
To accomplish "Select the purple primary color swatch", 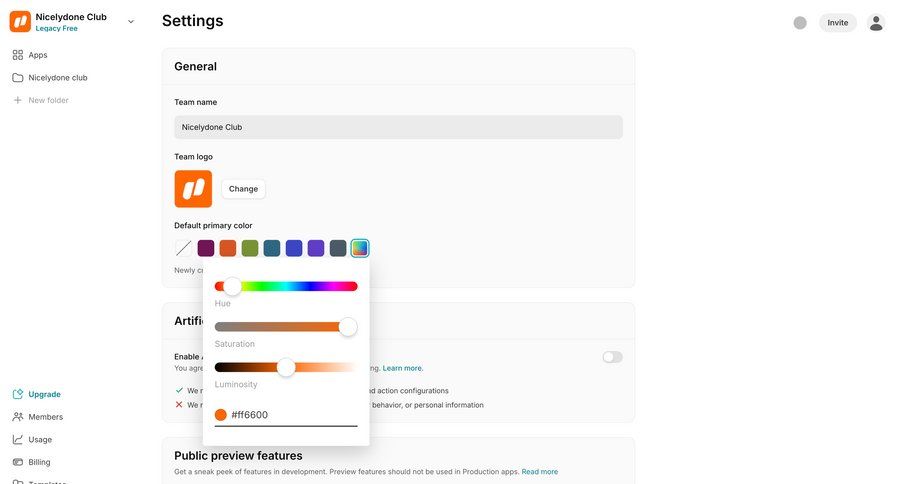I will point(316,248).
